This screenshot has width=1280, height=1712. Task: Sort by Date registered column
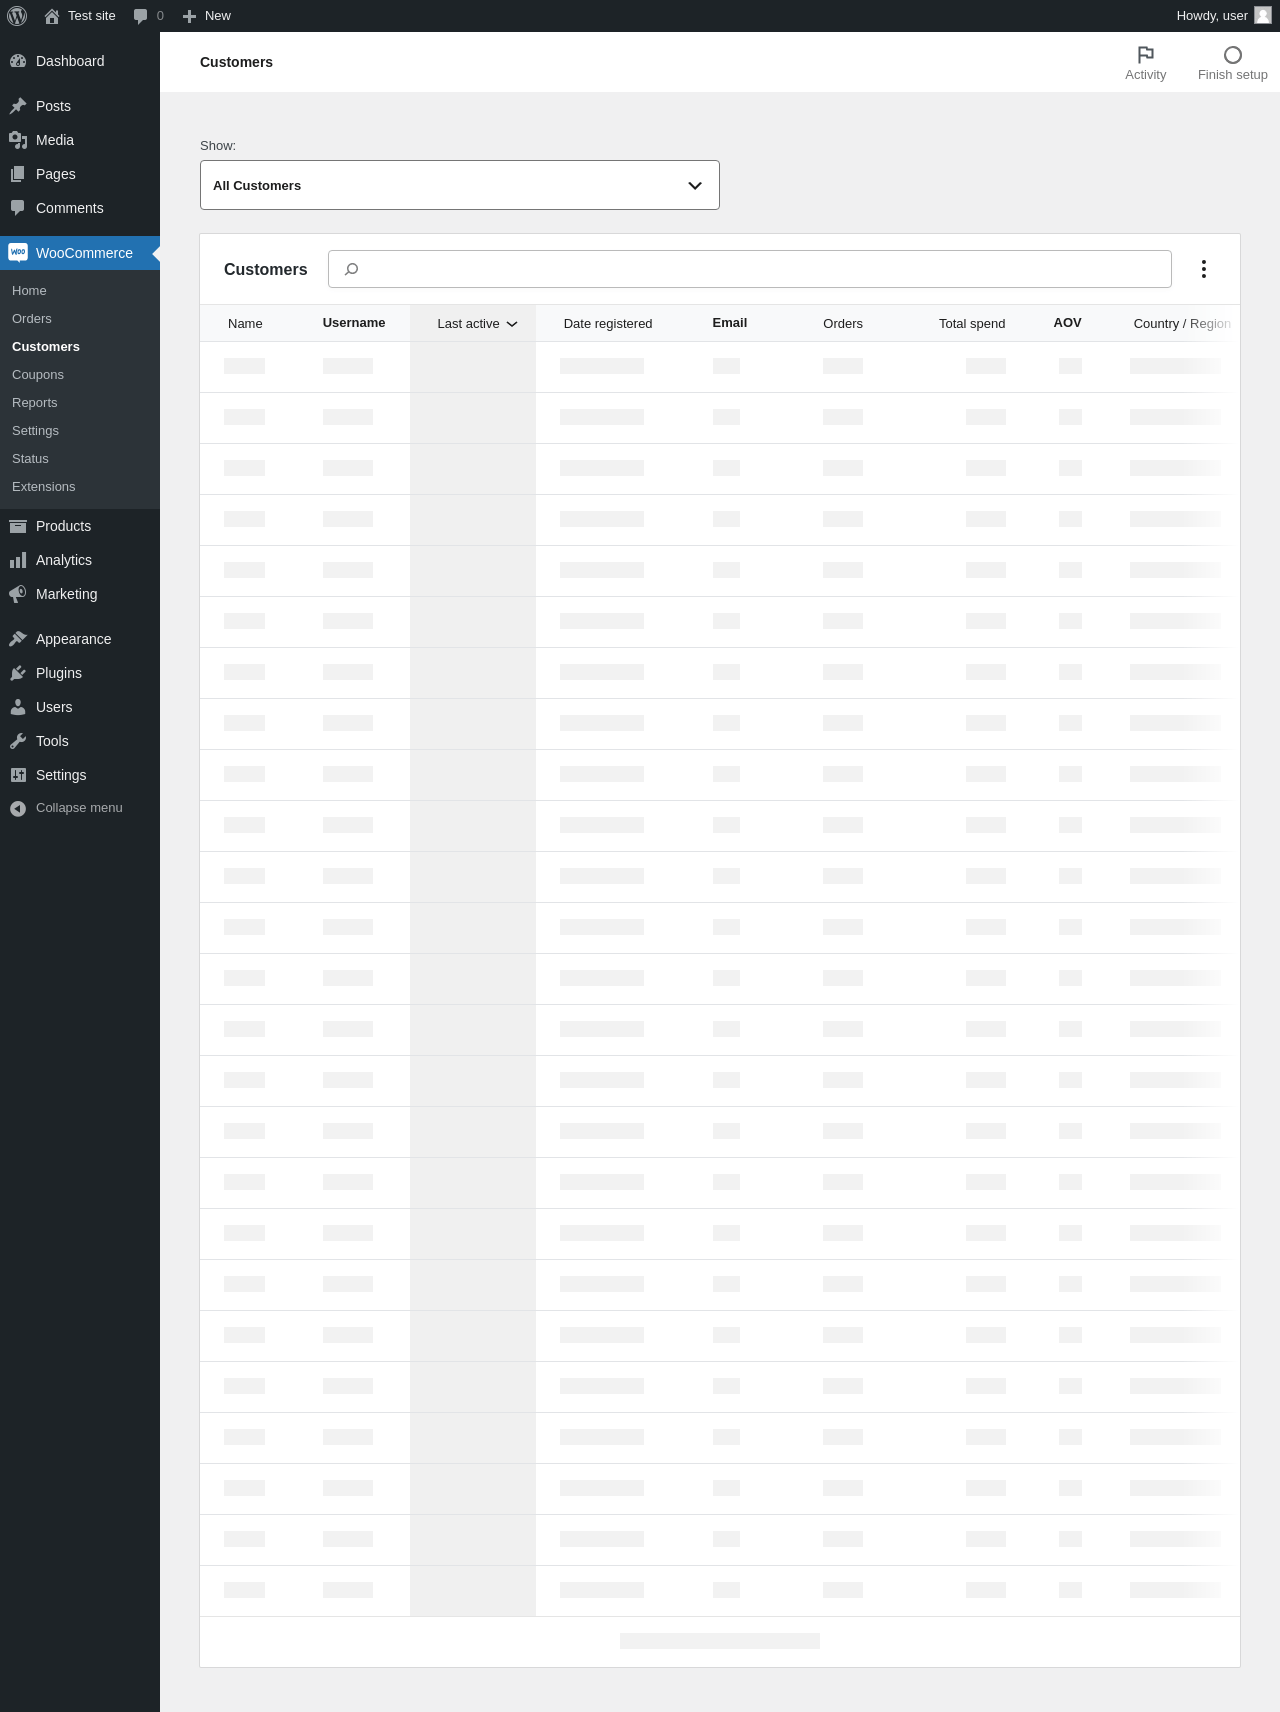coord(608,323)
